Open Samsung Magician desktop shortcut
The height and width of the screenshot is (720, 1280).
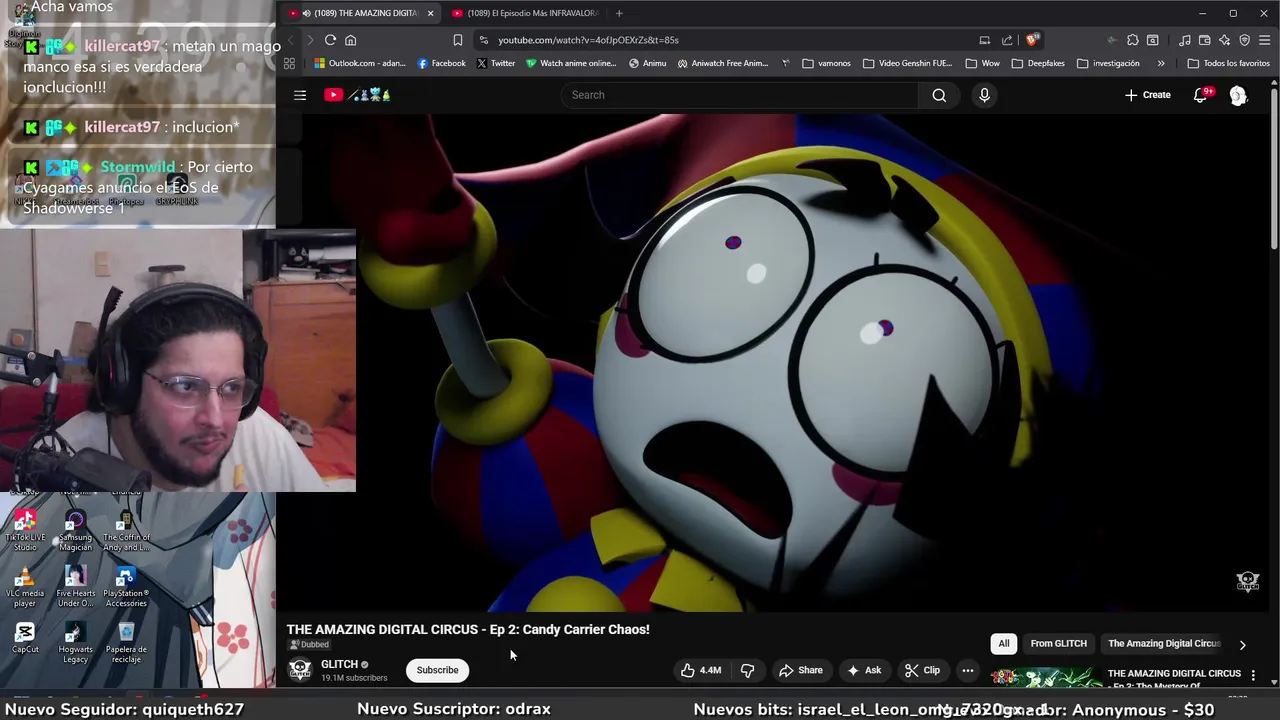(x=75, y=530)
